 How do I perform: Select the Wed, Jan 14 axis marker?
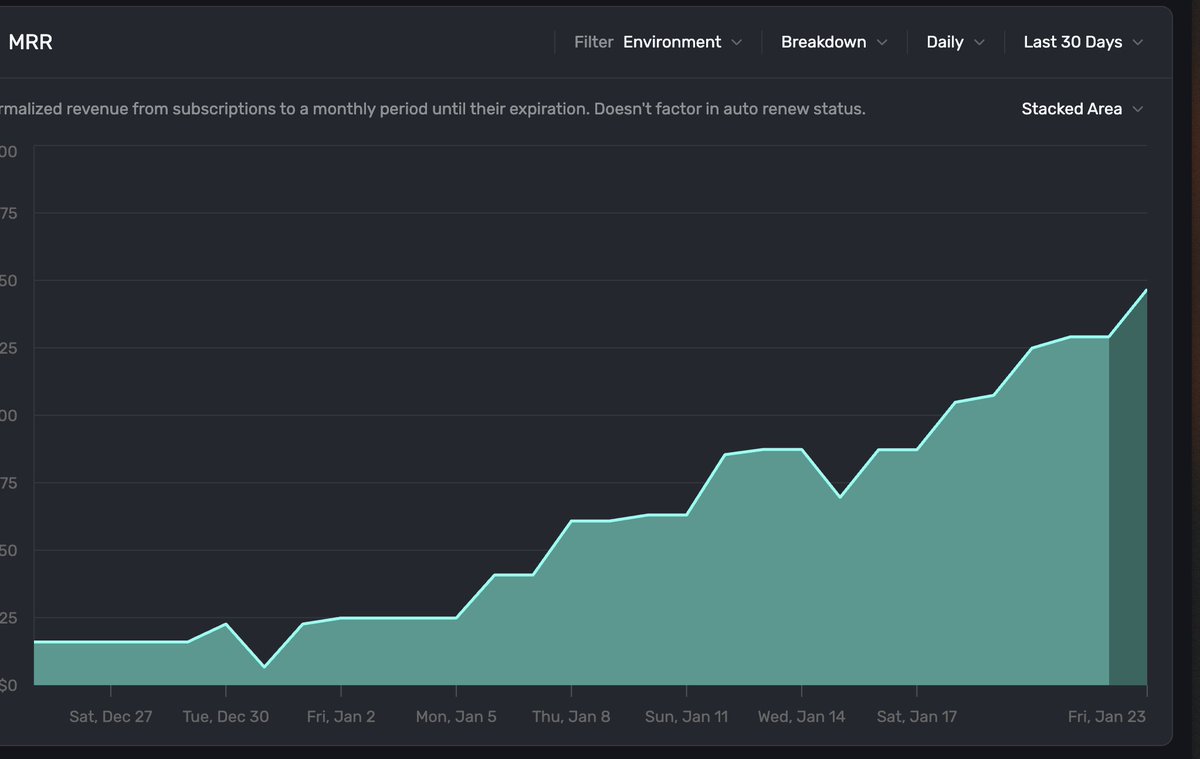coord(801,716)
